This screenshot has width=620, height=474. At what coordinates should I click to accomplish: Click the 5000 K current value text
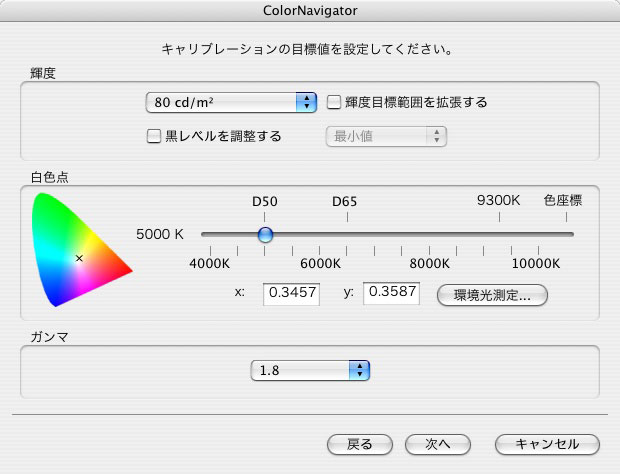click(x=160, y=234)
